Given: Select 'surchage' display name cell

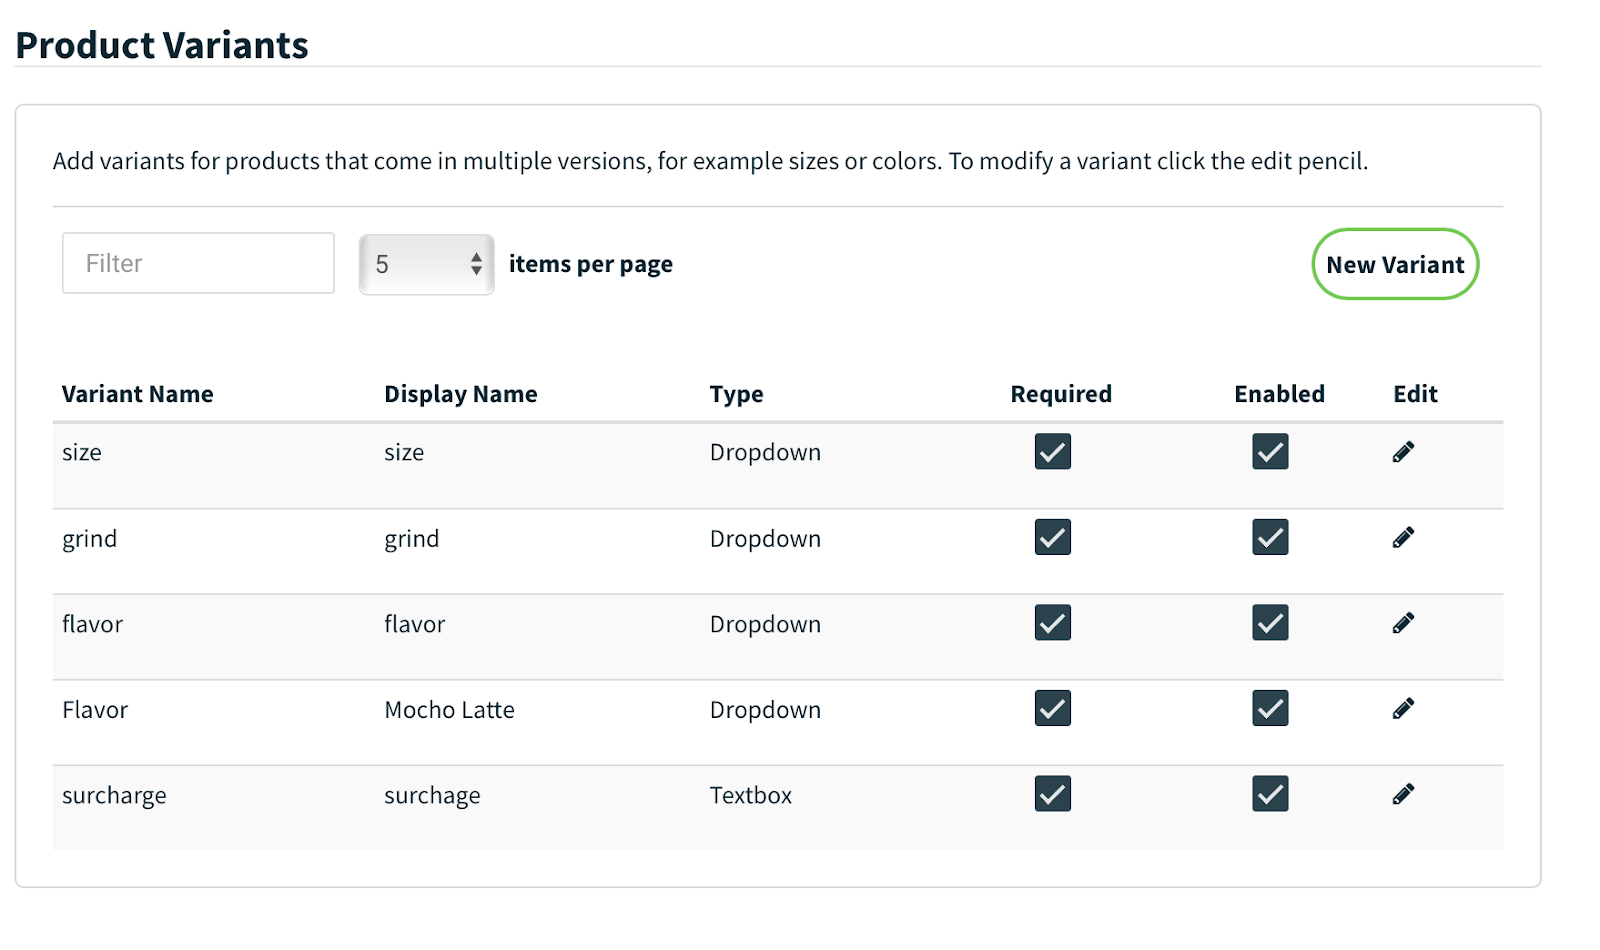Looking at the screenshot, I should (x=432, y=796).
